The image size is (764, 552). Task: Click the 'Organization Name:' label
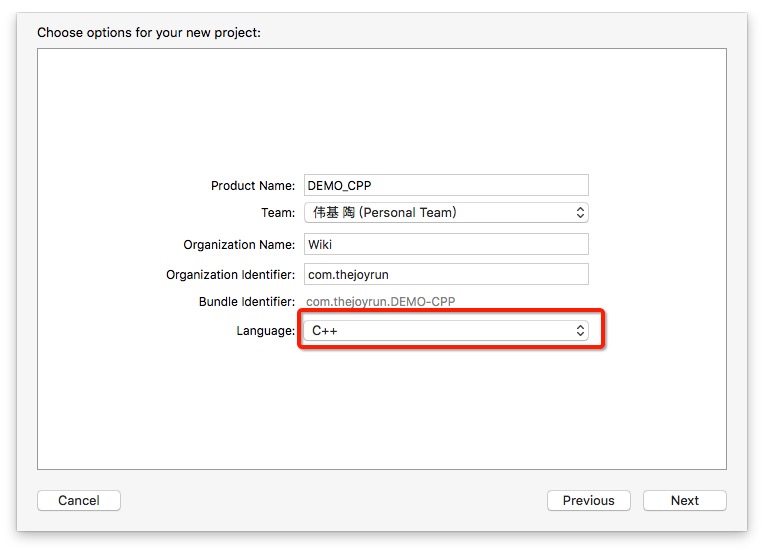[x=239, y=245]
